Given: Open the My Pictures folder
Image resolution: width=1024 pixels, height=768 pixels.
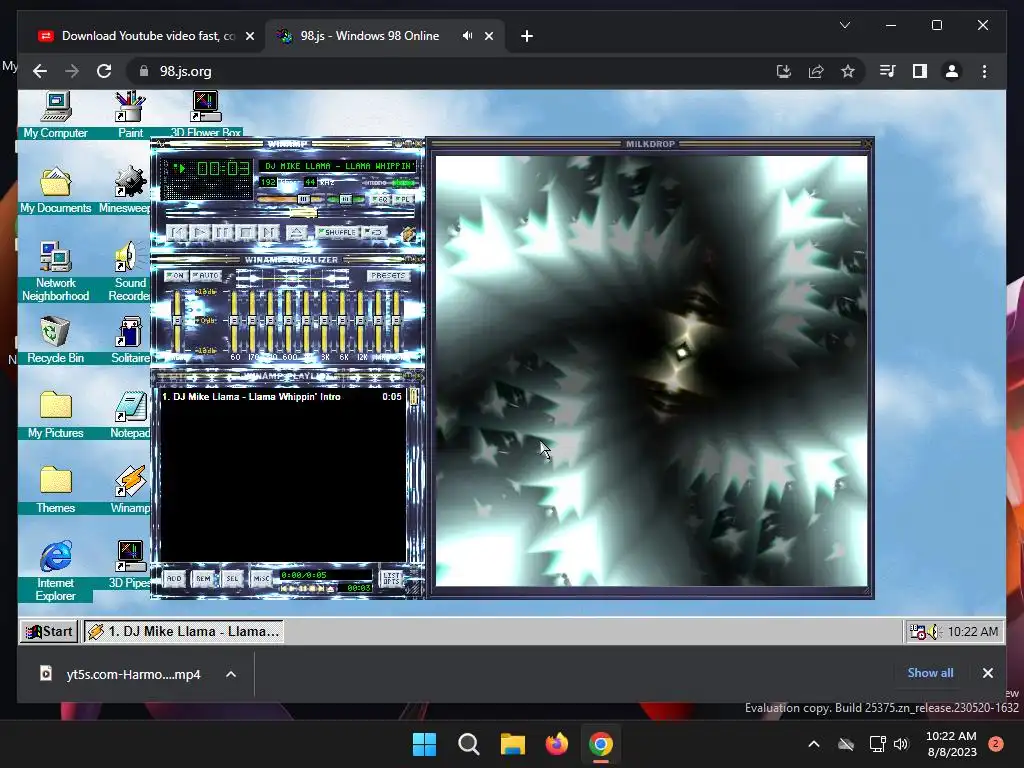Looking at the screenshot, I should click(56, 415).
